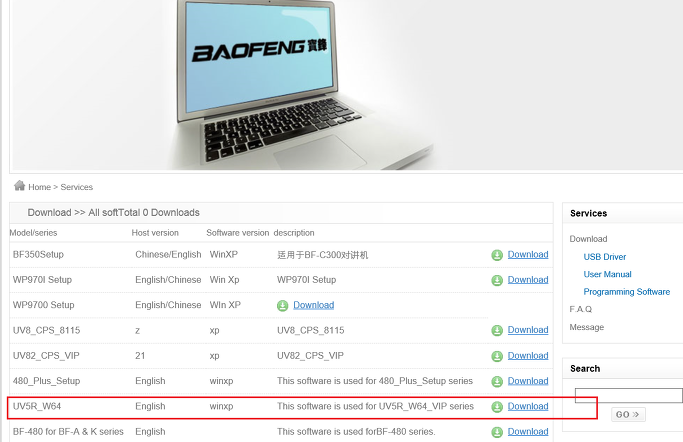Click green download icon for BF-480 series
Image resolution: width=683 pixels, height=442 pixels.
[x=497, y=432]
